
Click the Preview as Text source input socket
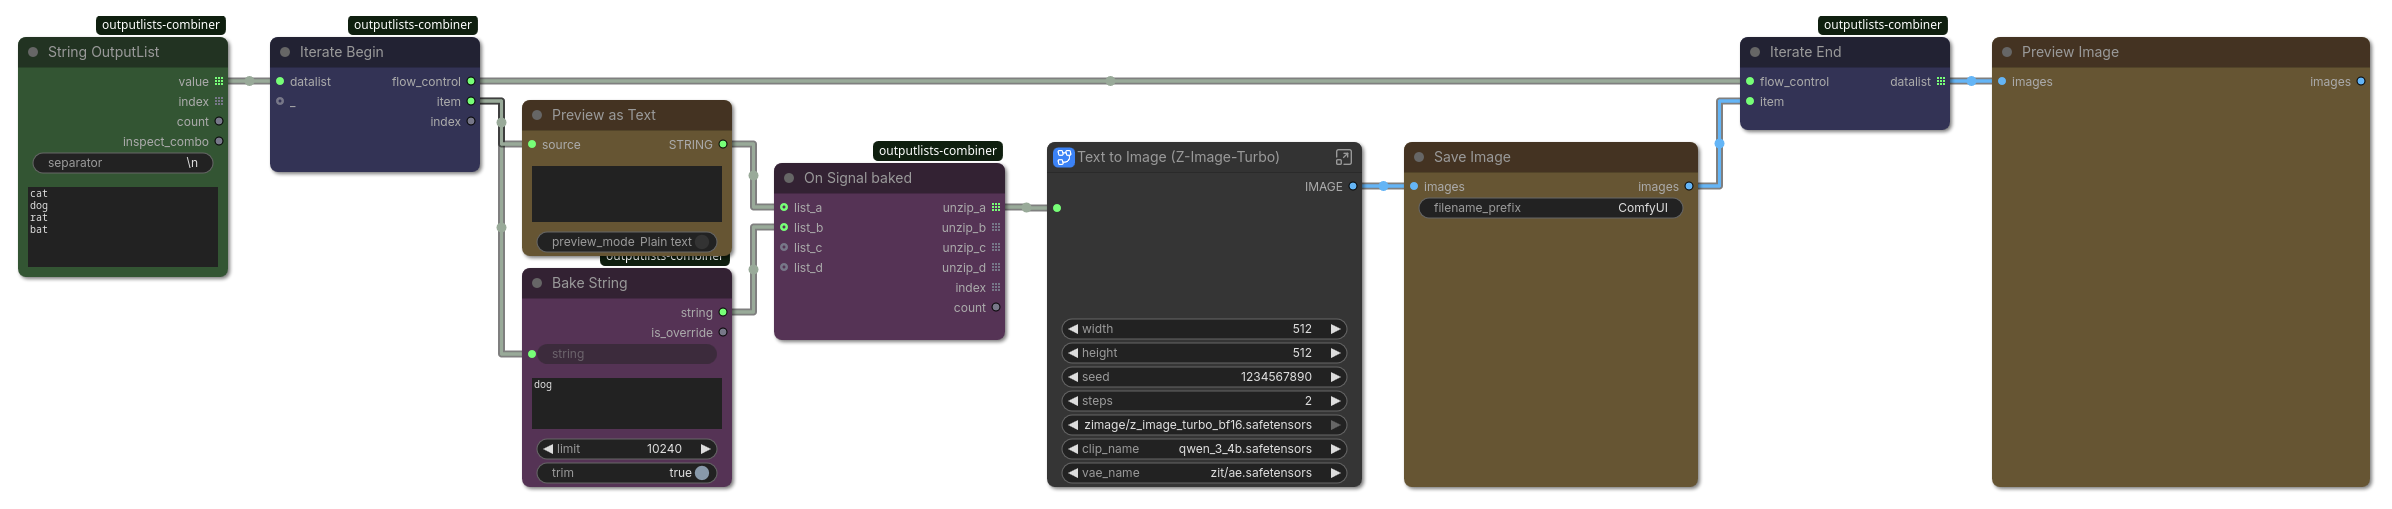tap(532, 144)
